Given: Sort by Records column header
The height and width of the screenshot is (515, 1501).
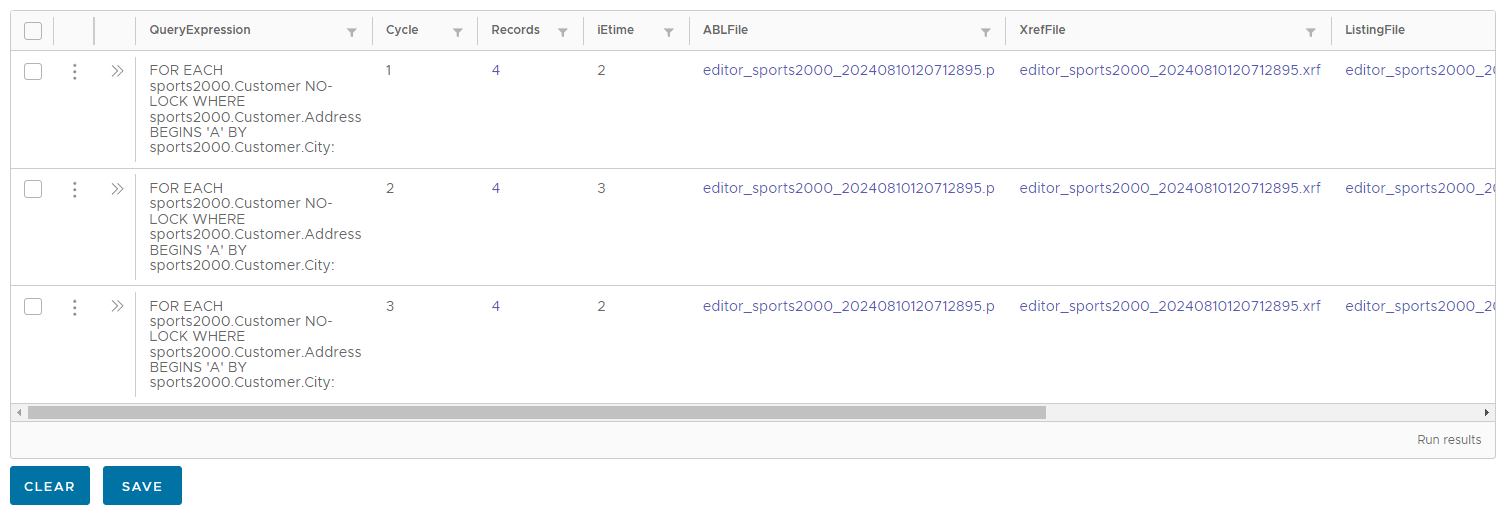Looking at the screenshot, I should click(515, 30).
